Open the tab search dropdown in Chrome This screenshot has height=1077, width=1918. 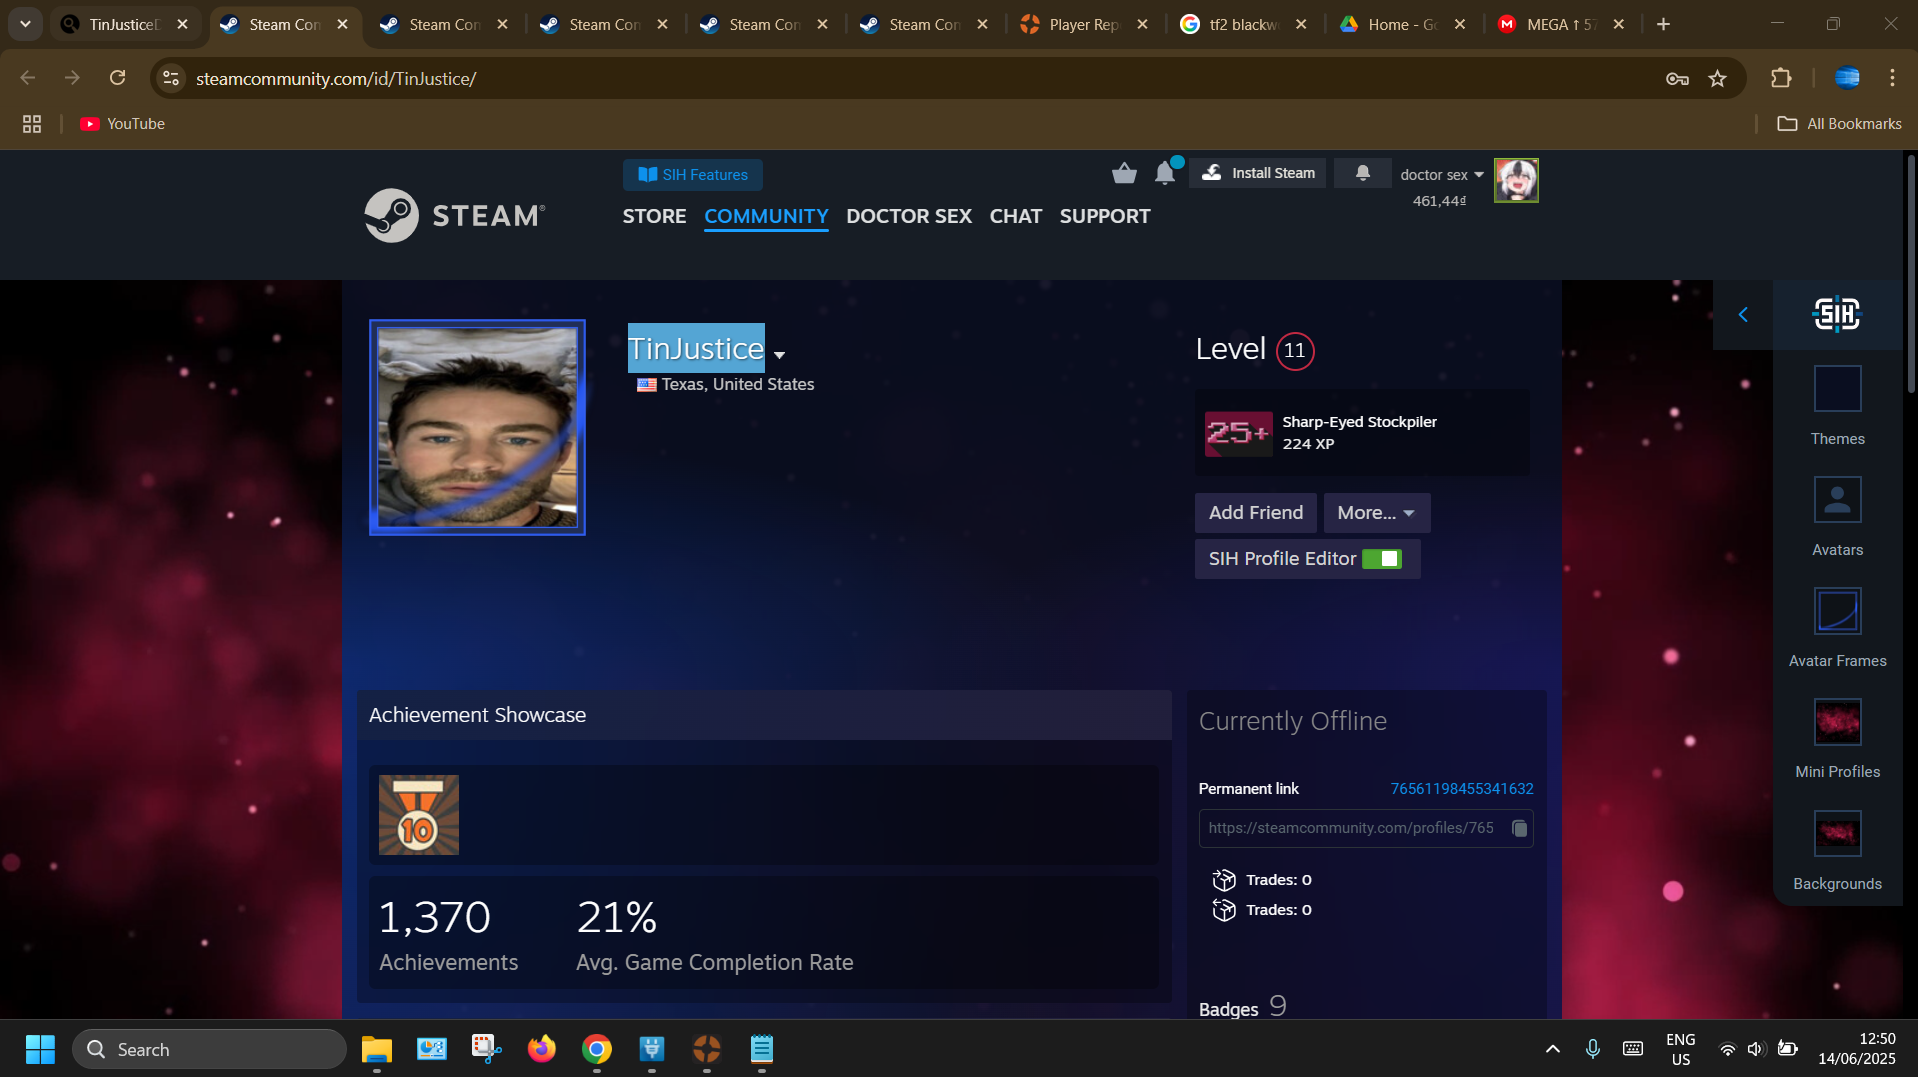[x=25, y=24]
